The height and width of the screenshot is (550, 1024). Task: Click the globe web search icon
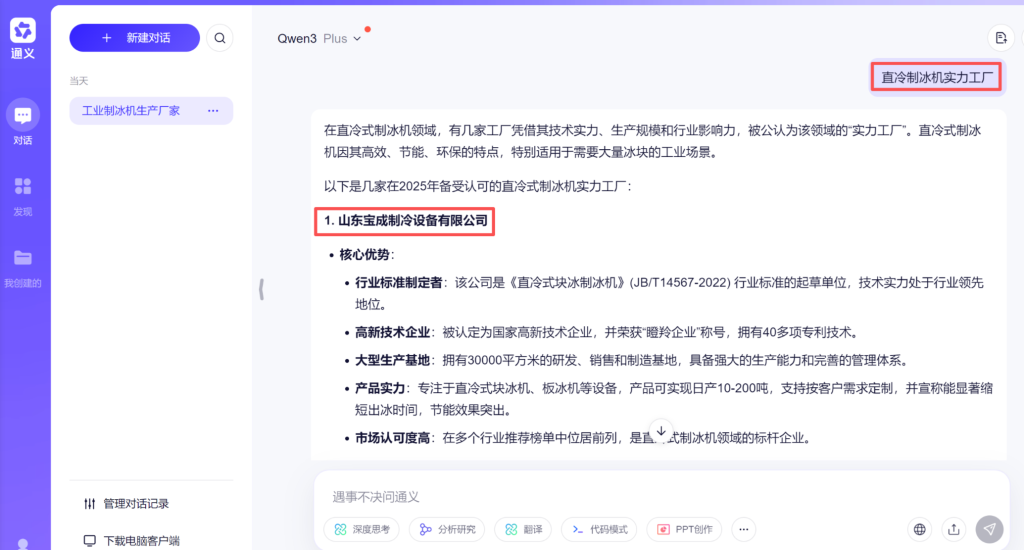tap(920, 529)
